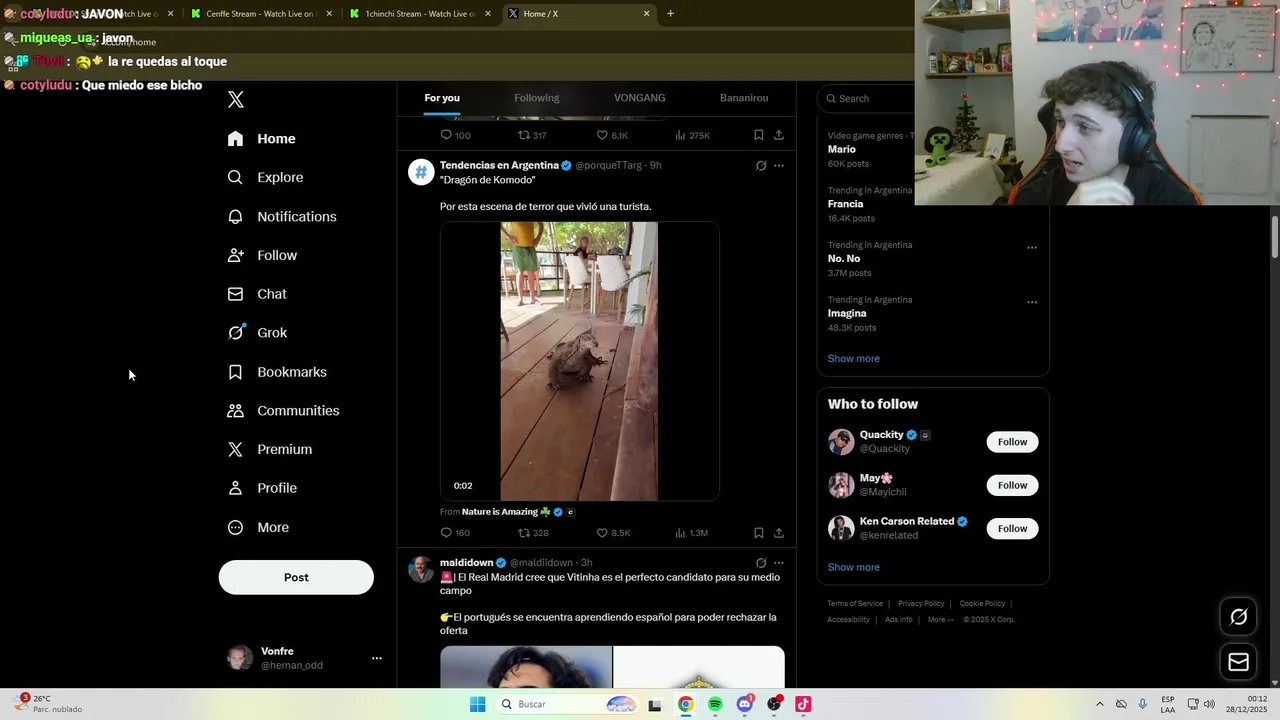Follow May (@Mayichii)

pos(1012,485)
